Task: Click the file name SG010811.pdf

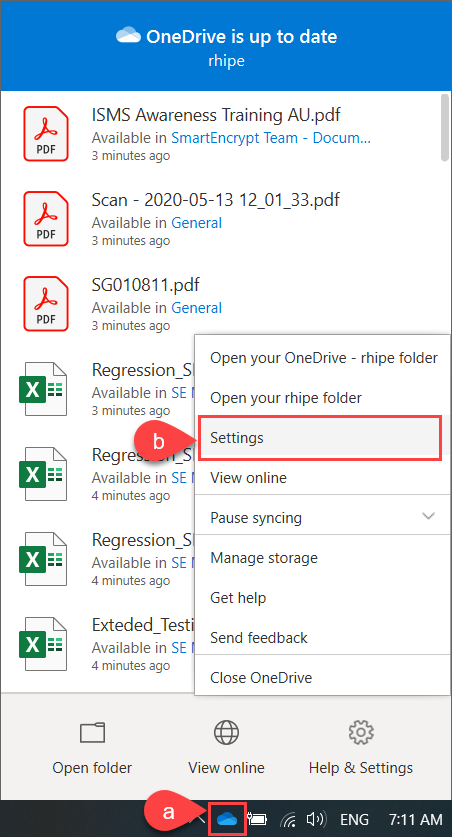Action: 146,285
